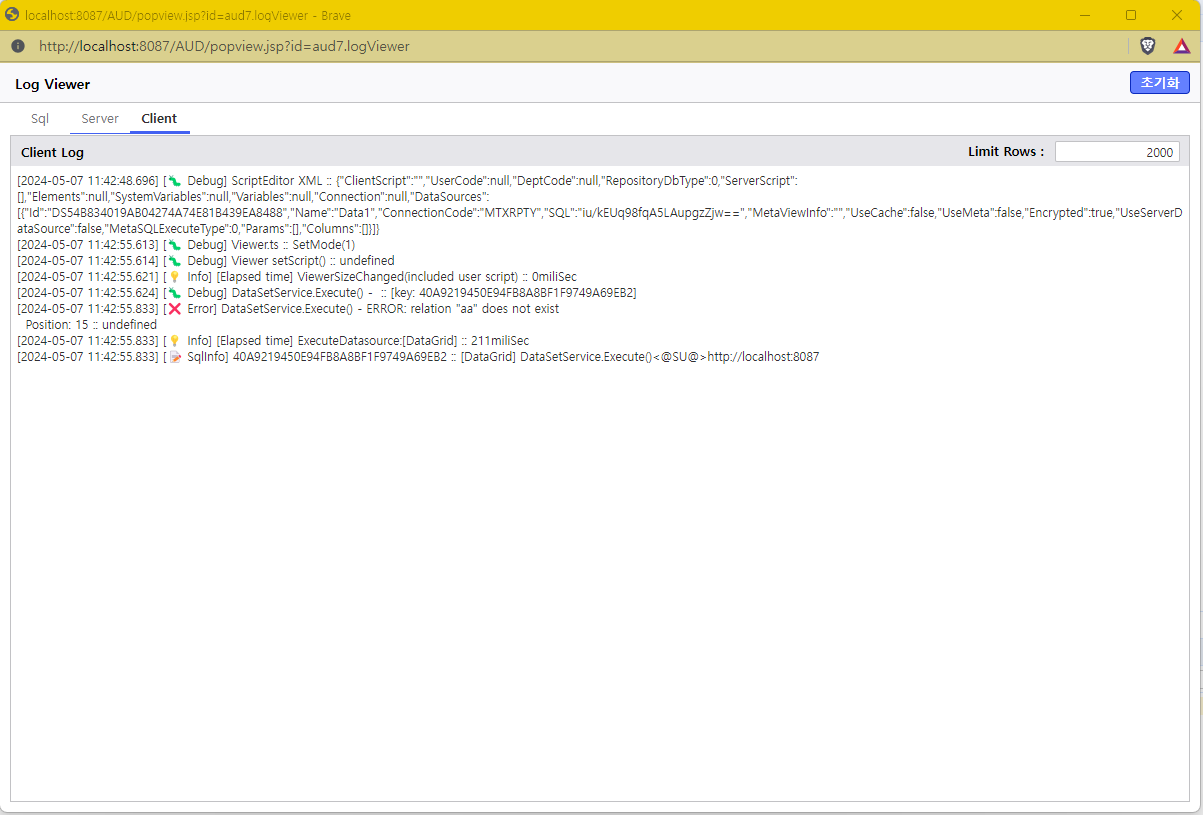Click the Limit Rows input field
1203x815 pixels.
[1116, 152]
